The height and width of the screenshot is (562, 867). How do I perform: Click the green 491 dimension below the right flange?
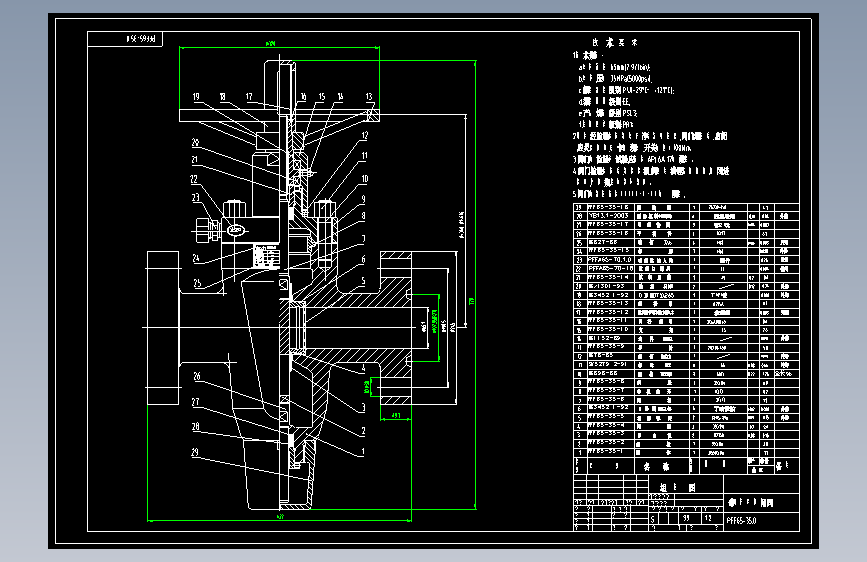[396, 415]
